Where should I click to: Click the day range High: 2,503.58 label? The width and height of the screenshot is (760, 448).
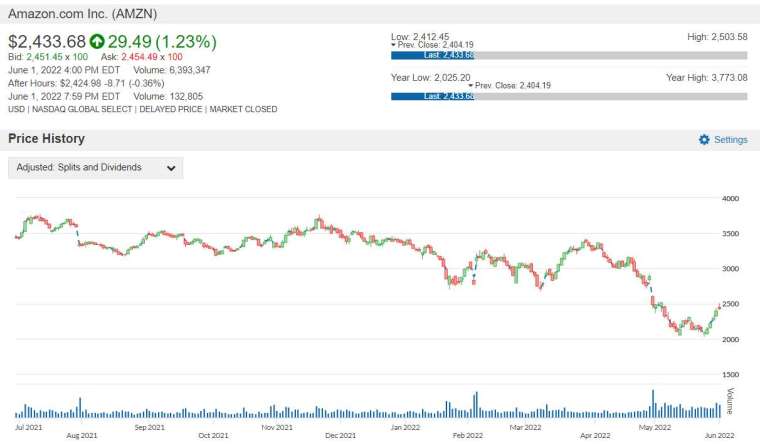pos(717,36)
